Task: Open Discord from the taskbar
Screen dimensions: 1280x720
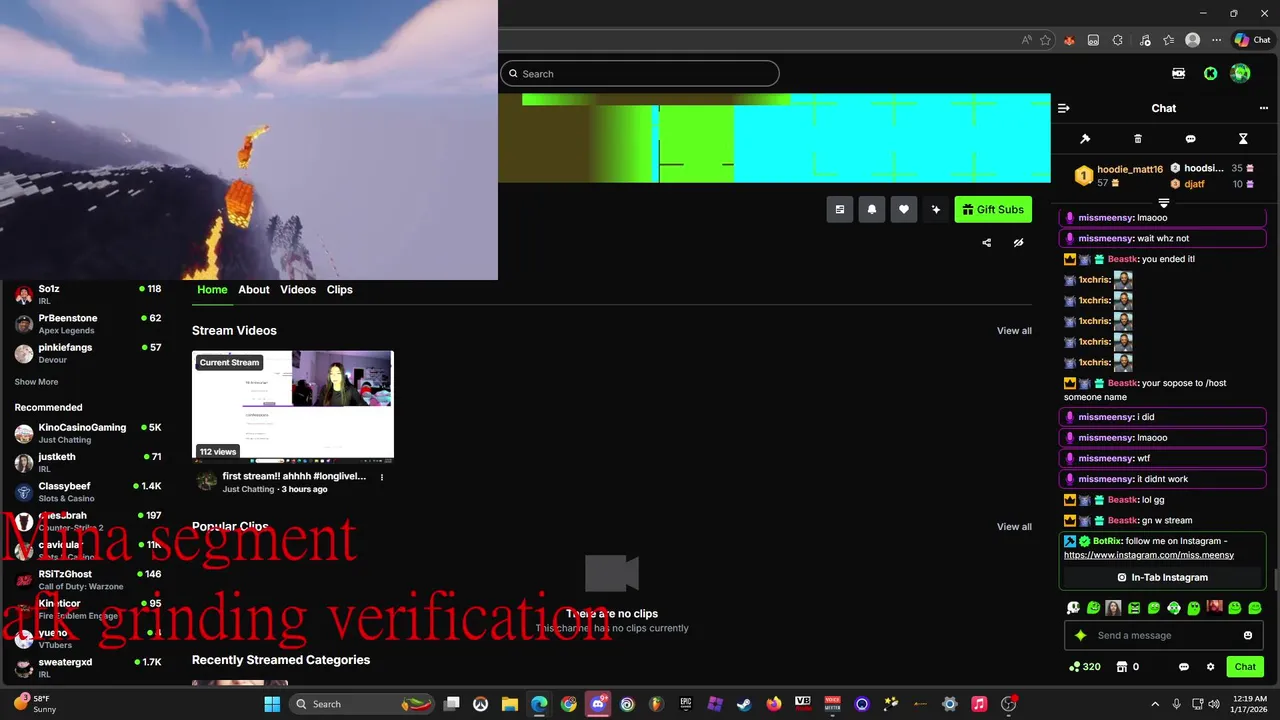Action: click(x=598, y=704)
